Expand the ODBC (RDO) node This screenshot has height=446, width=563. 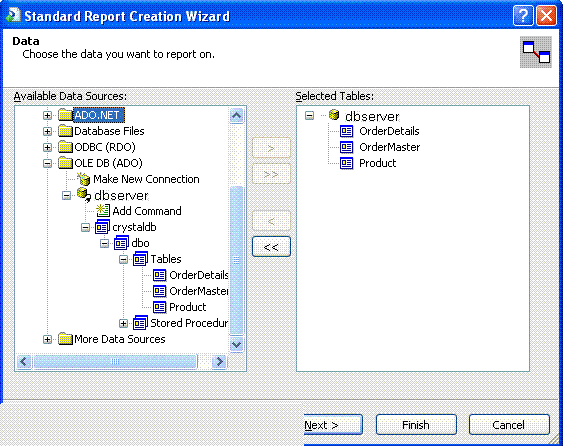tap(47, 147)
